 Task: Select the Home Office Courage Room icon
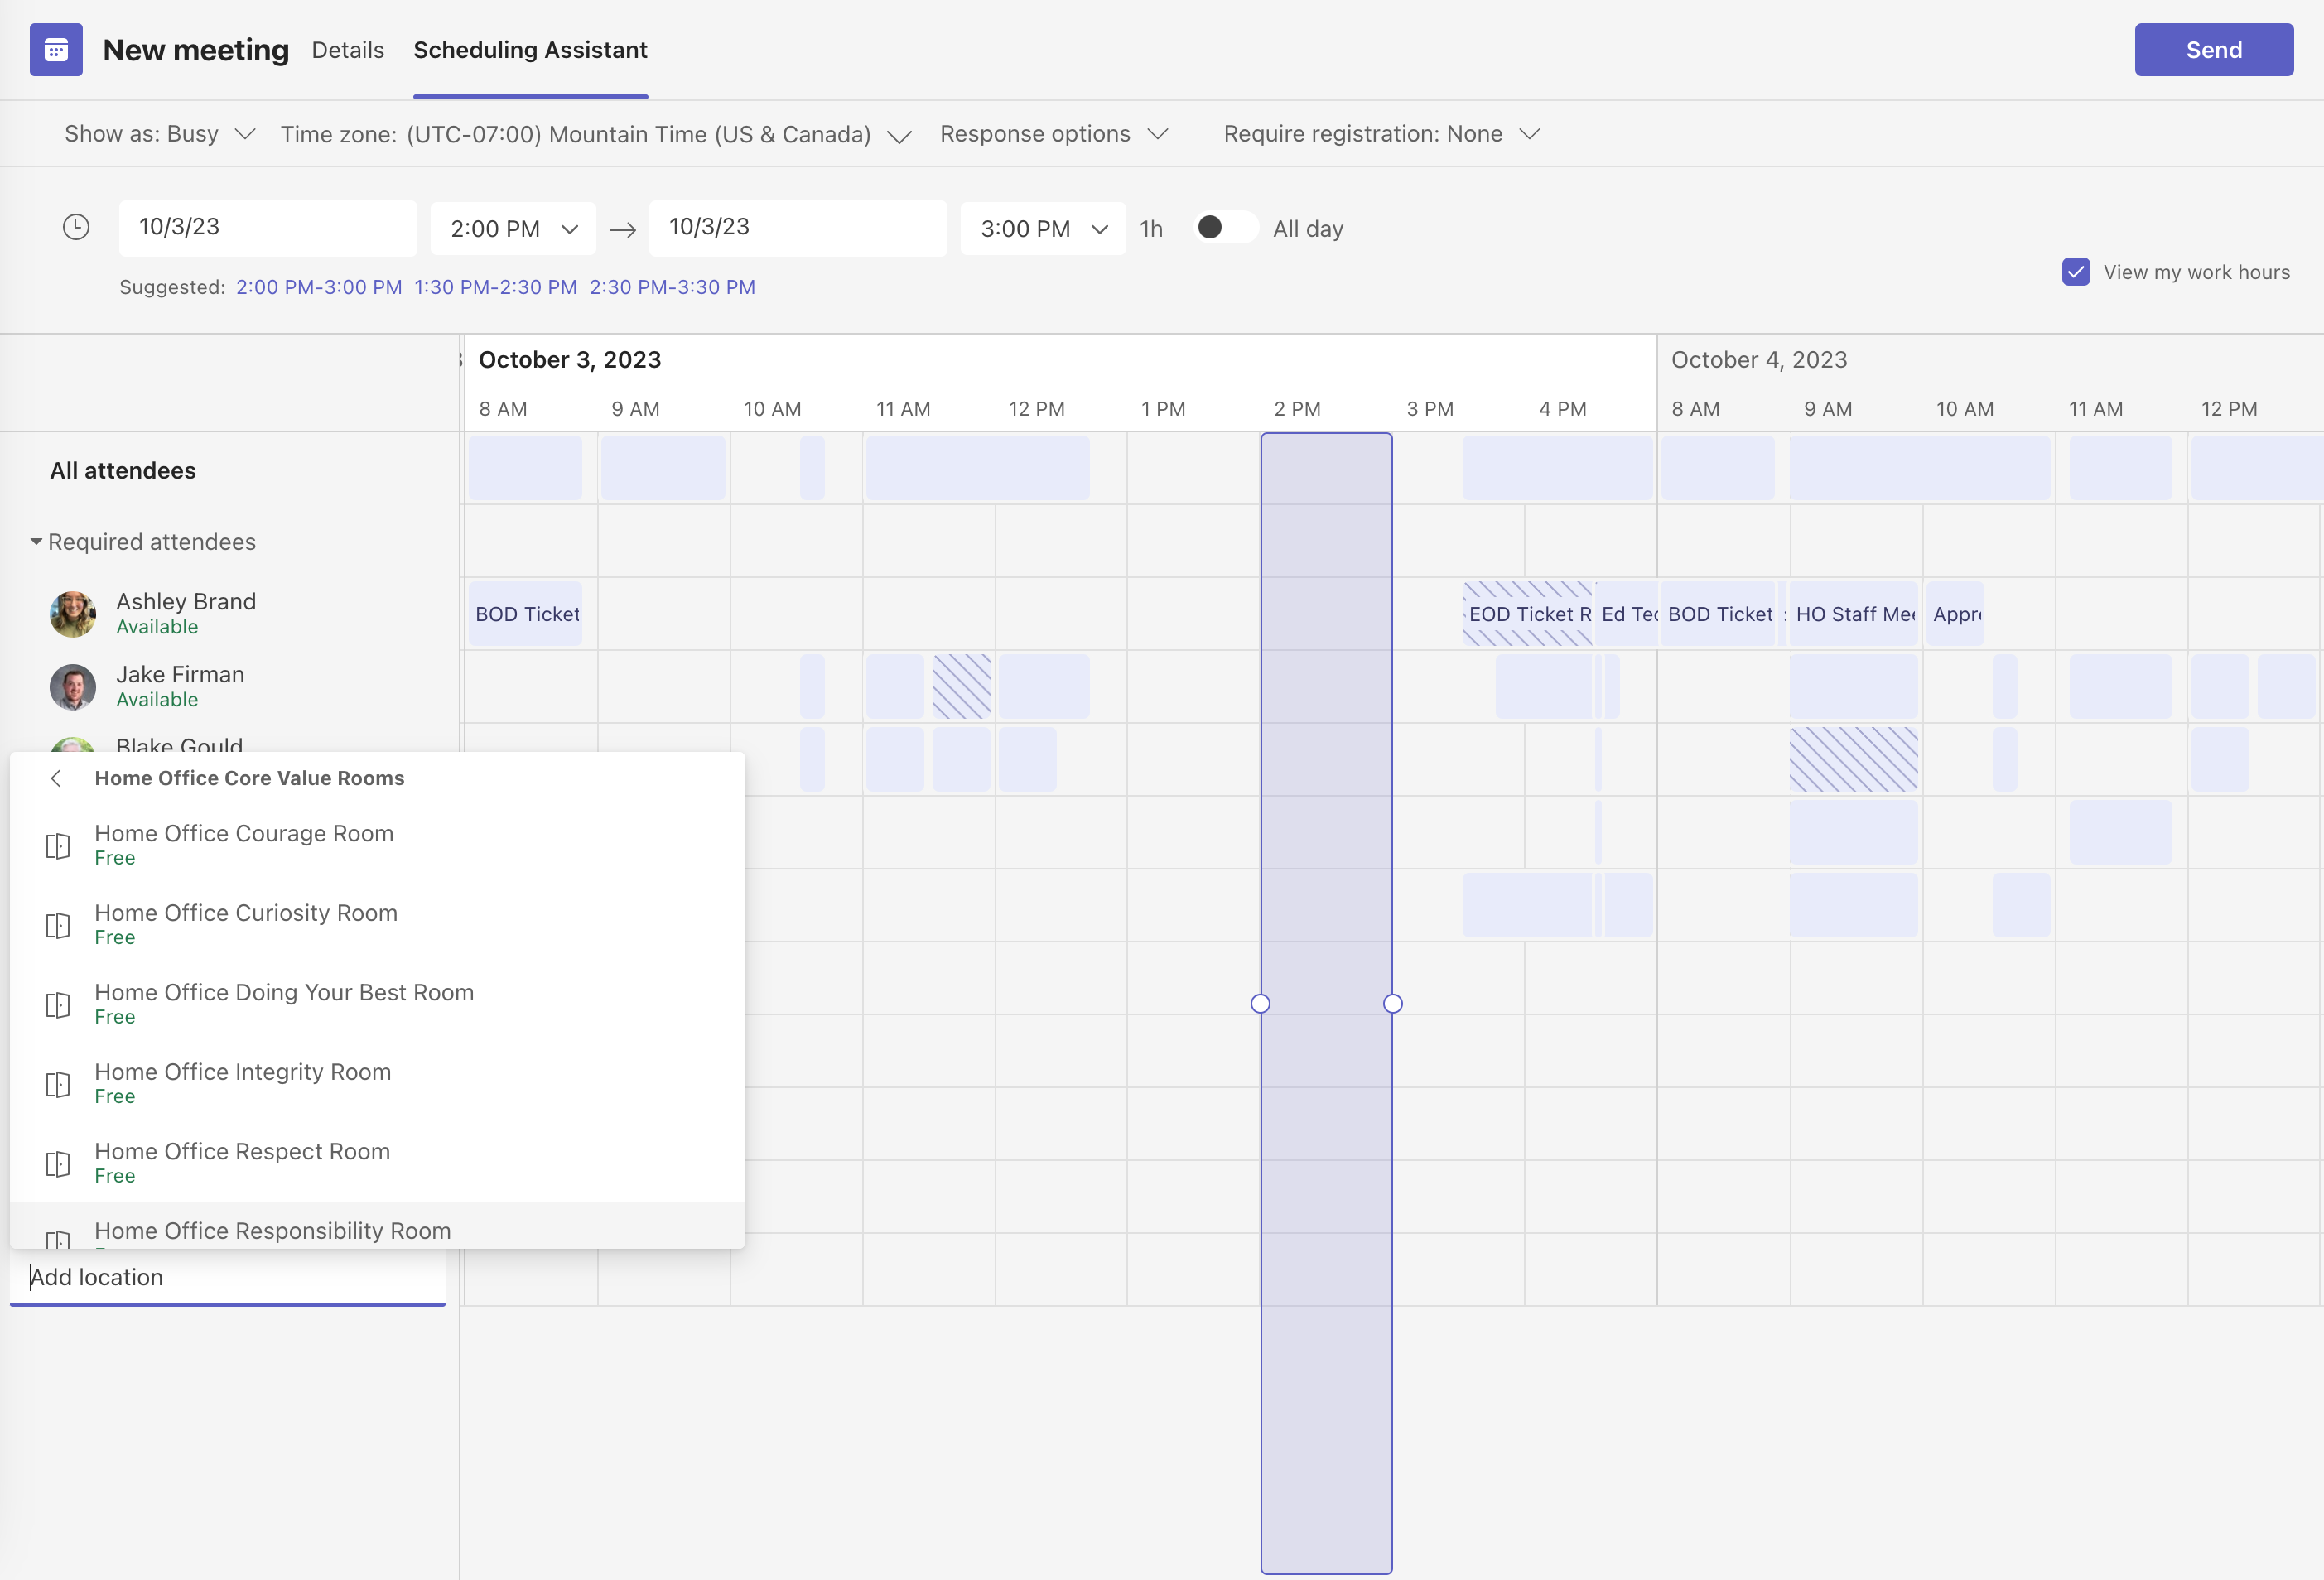pos(57,844)
